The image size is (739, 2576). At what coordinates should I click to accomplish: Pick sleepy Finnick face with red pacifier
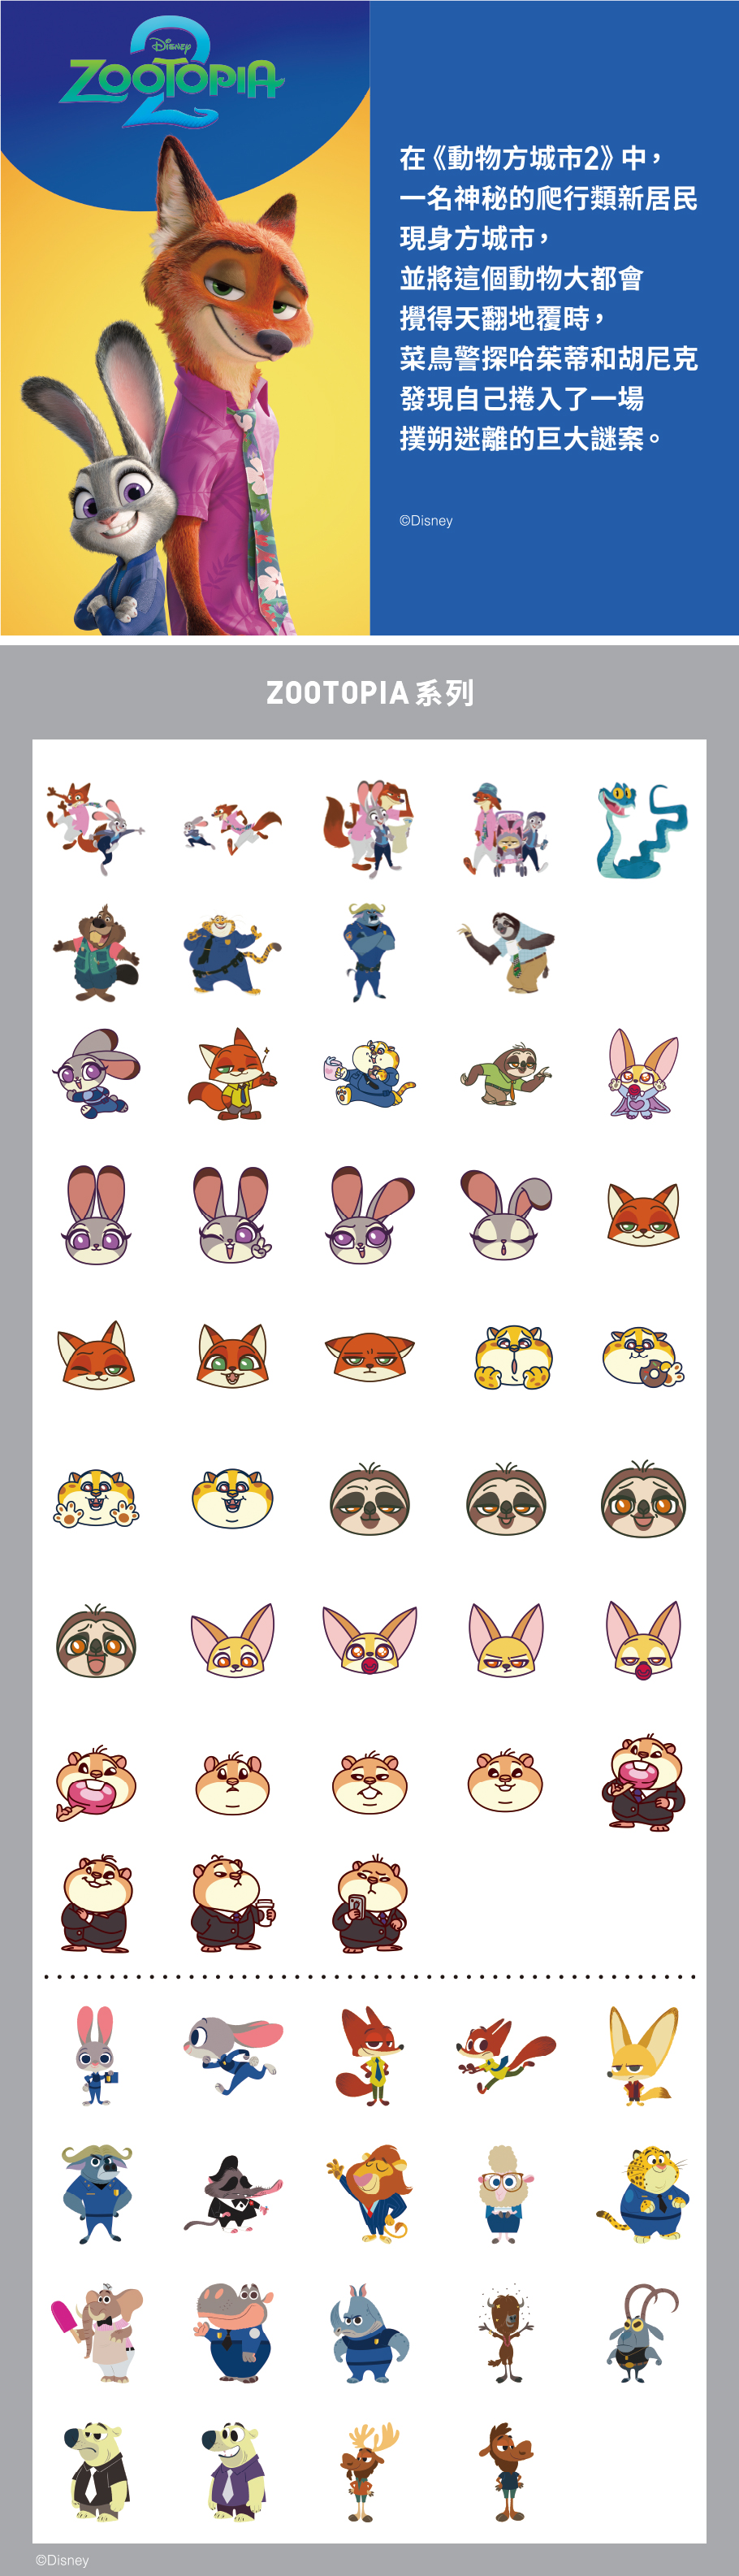(x=643, y=1640)
